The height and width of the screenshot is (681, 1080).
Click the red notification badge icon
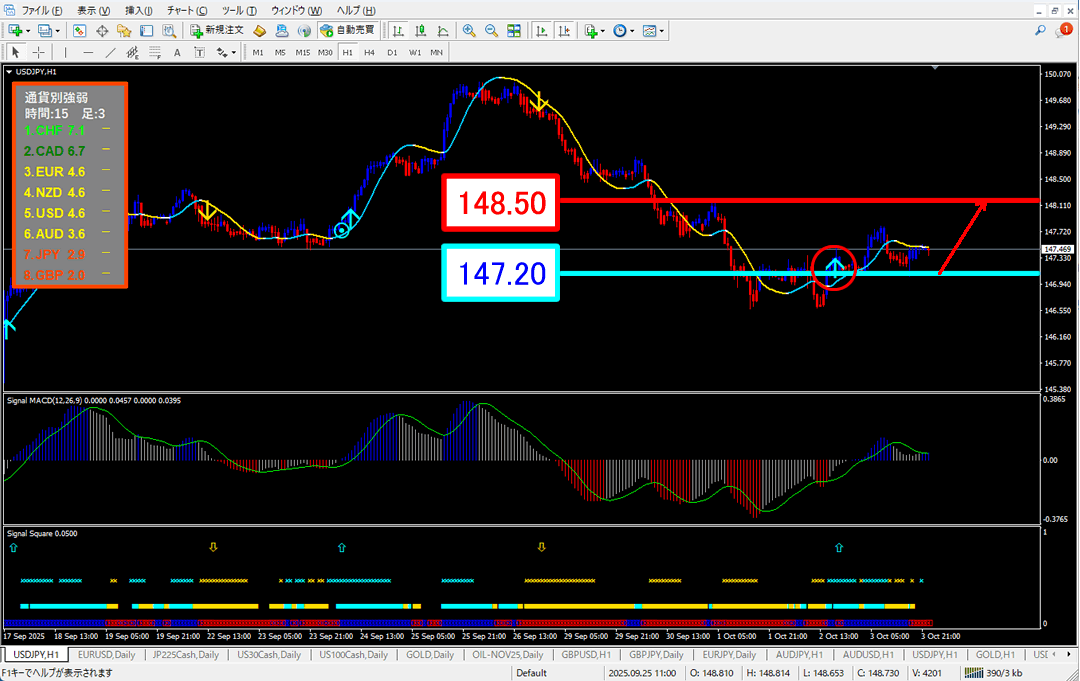click(1065, 31)
